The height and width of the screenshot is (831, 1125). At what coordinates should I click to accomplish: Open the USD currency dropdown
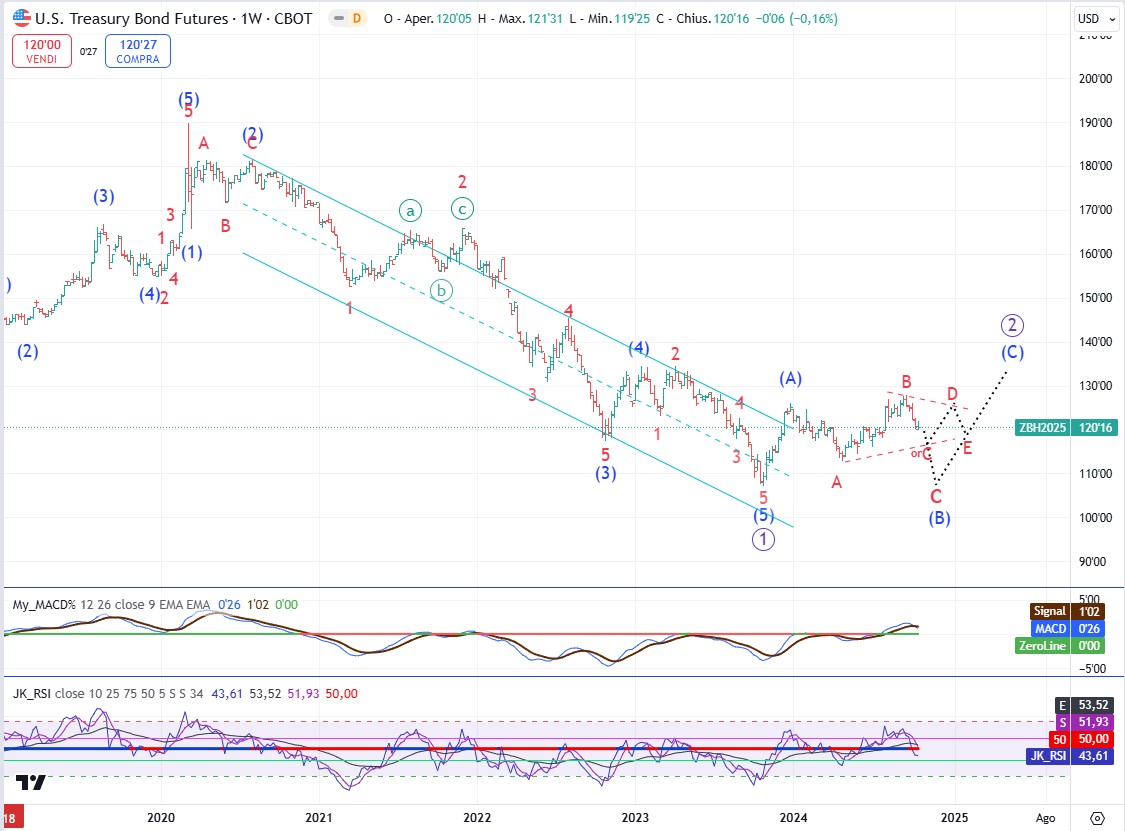(1097, 19)
